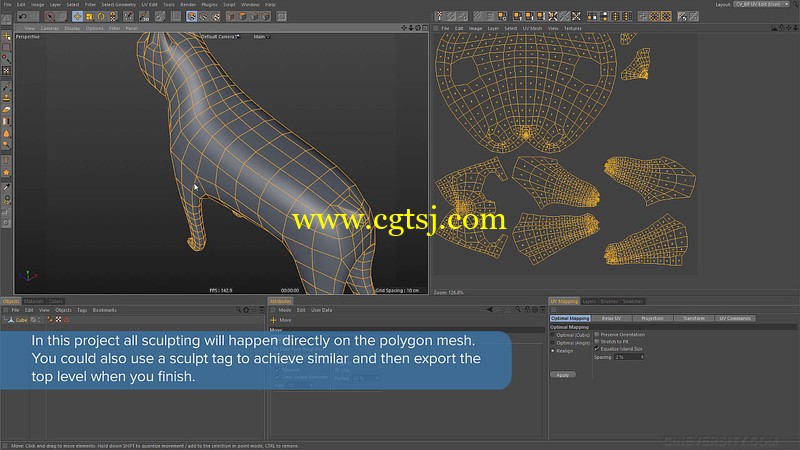Click the home icon in Objects manager
The image size is (800, 450).
pyautogui.click(x=246, y=310)
